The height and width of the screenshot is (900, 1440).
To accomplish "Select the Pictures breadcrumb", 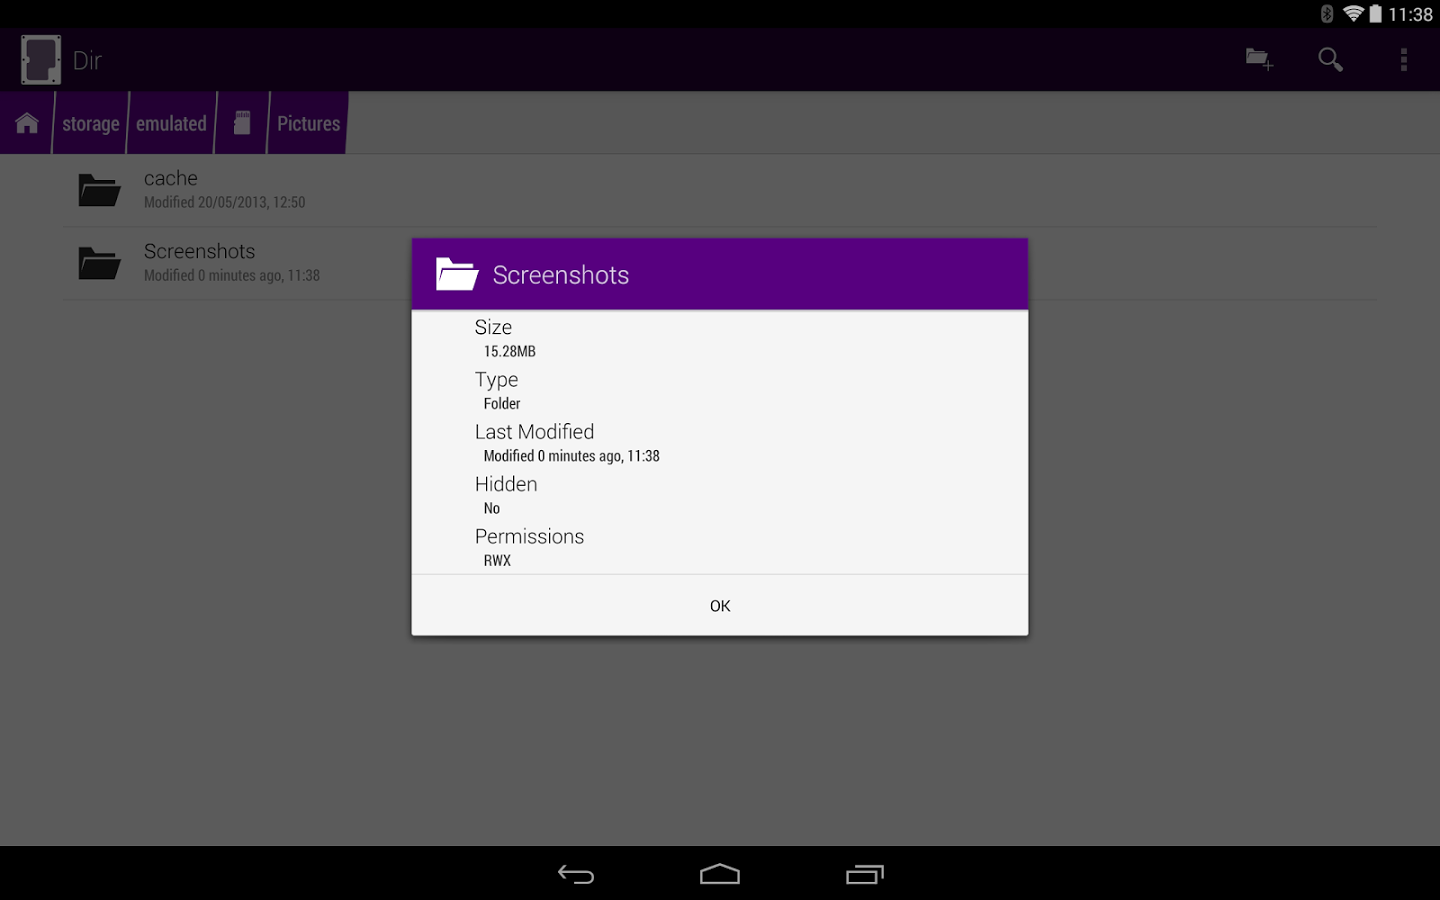I will (308, 124).
